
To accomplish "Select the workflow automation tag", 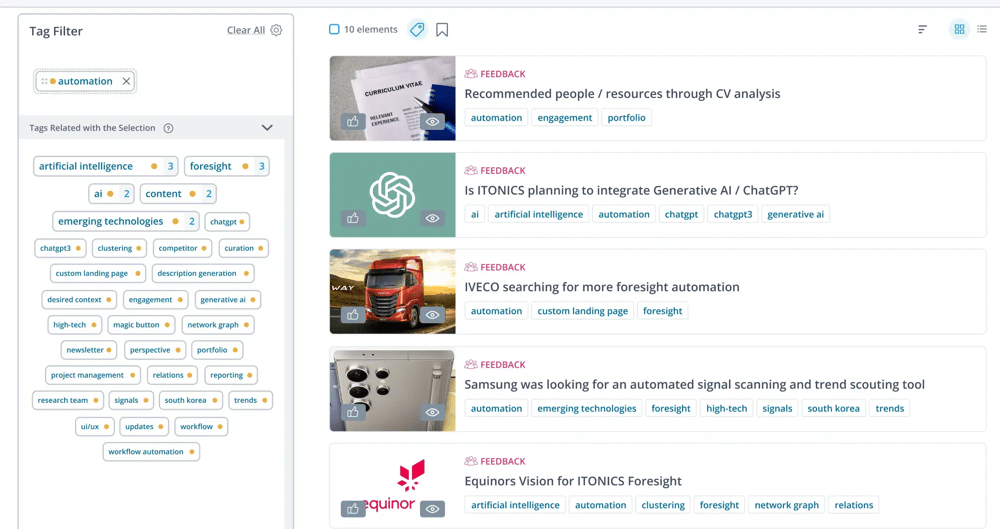I will click(146, 452).
